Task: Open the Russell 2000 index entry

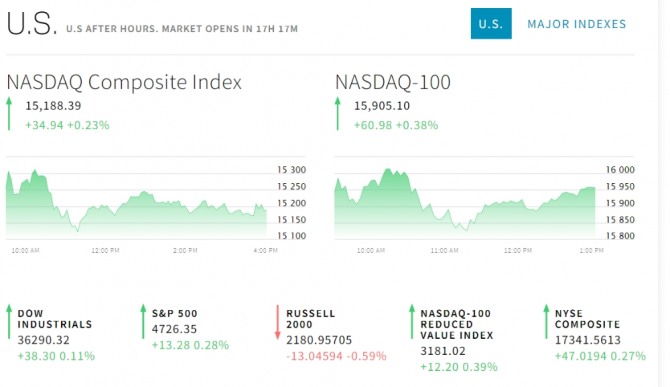Action: (x=336, y=335)
